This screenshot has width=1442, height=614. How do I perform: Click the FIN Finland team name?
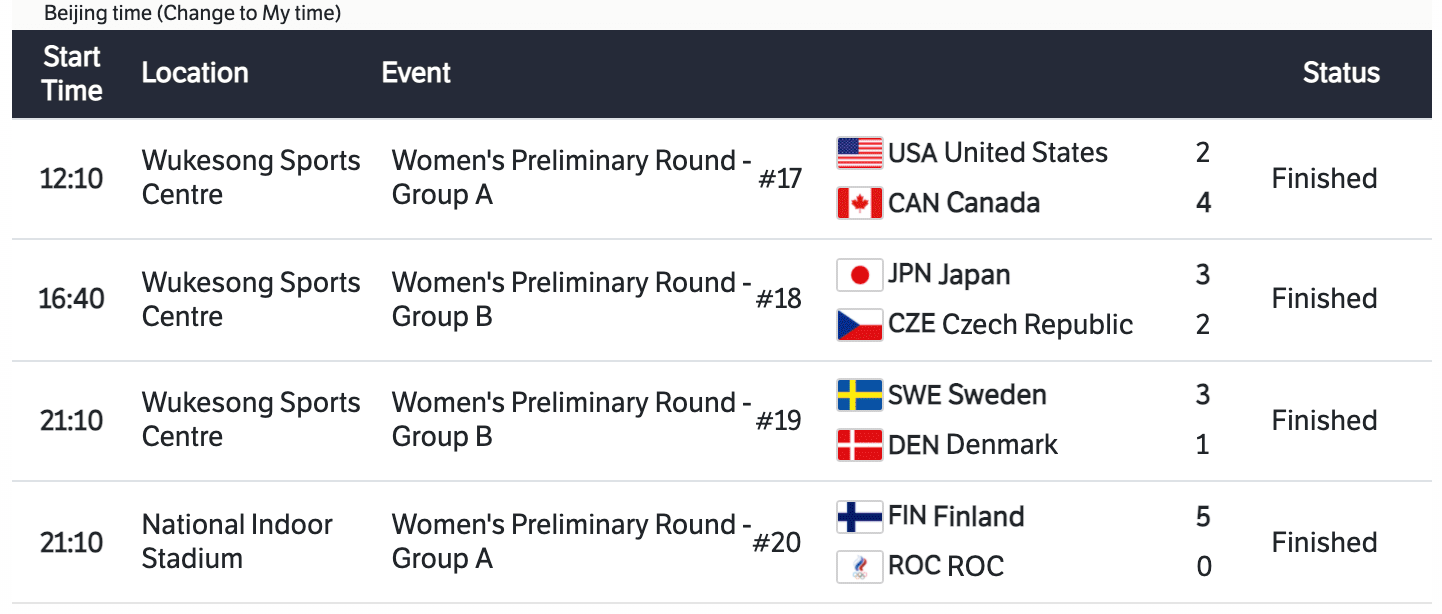pyautogui.click(x=956, y=517)
